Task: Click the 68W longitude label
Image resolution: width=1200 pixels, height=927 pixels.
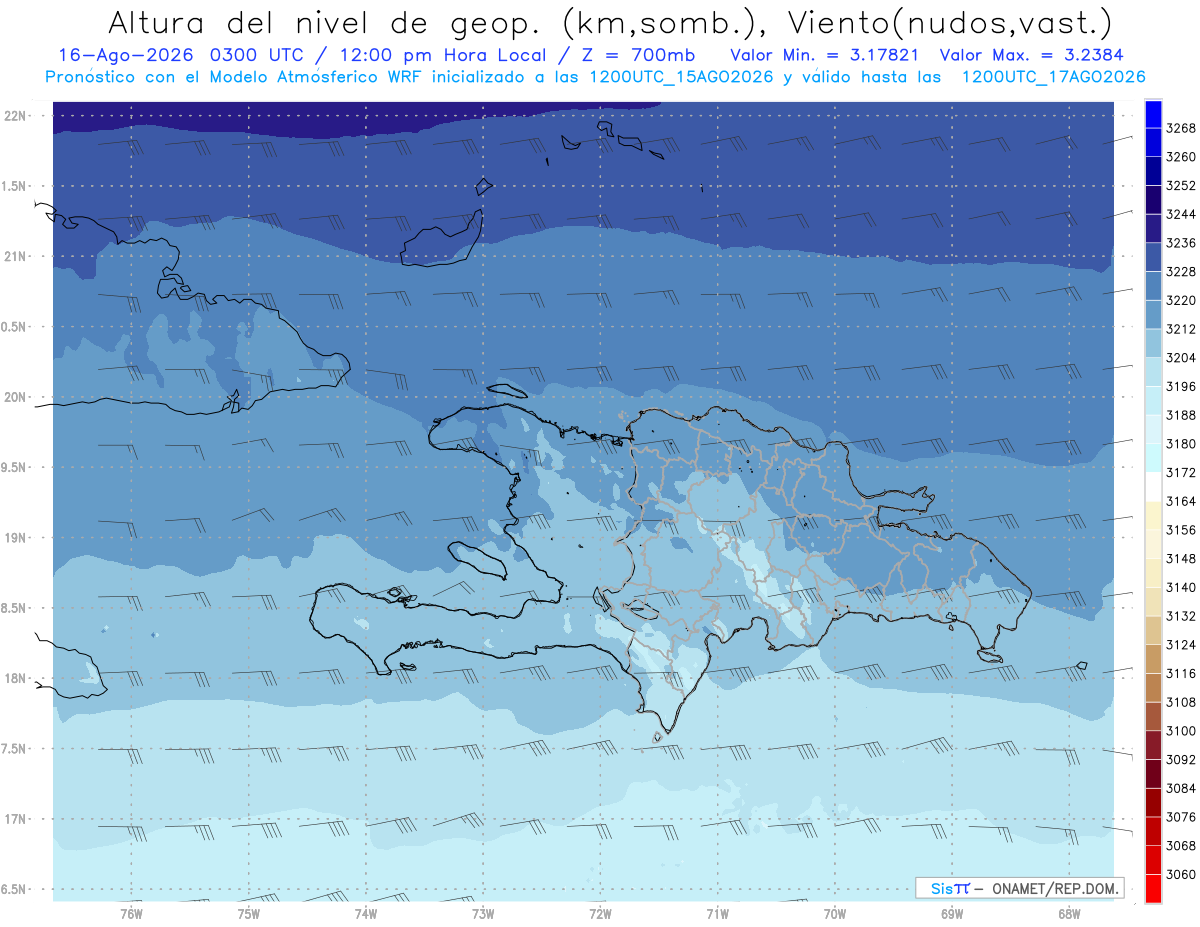Action: tap(1069, 913)
